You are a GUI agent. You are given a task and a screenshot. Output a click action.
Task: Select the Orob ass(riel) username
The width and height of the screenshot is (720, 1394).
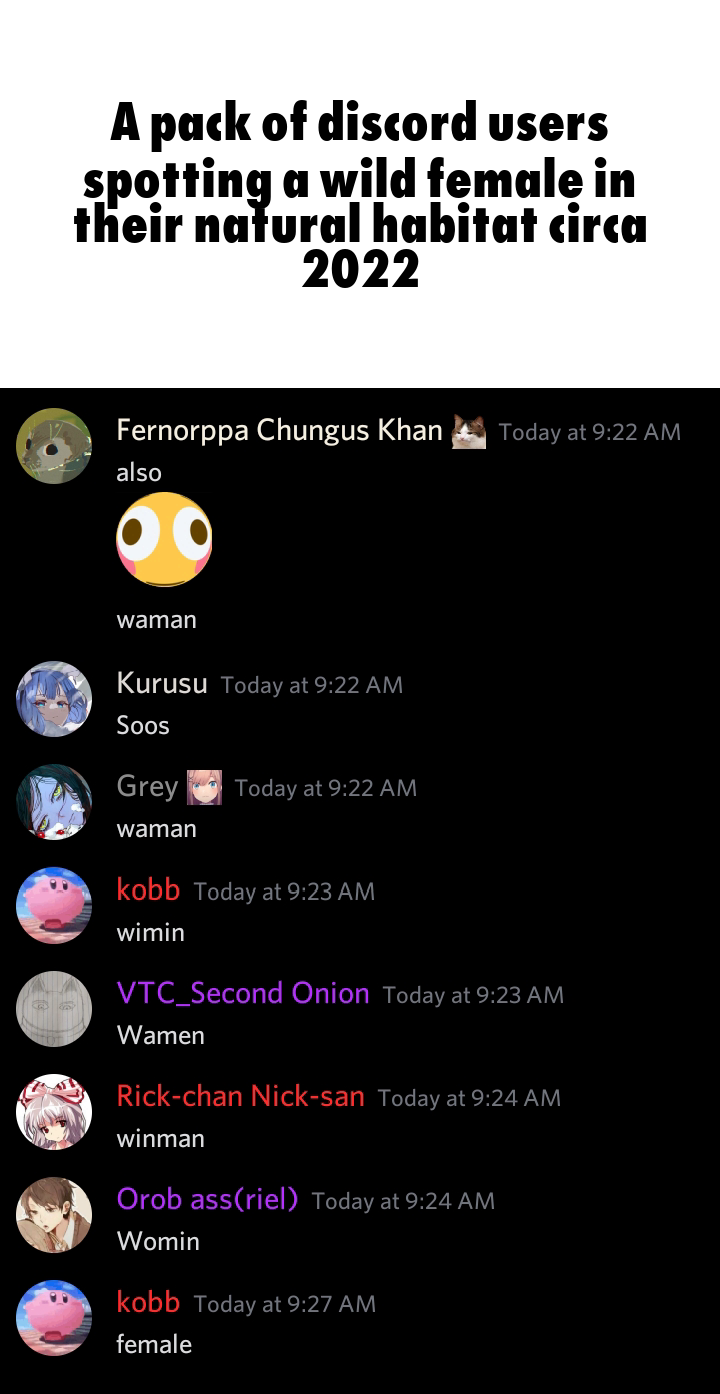207,1198
